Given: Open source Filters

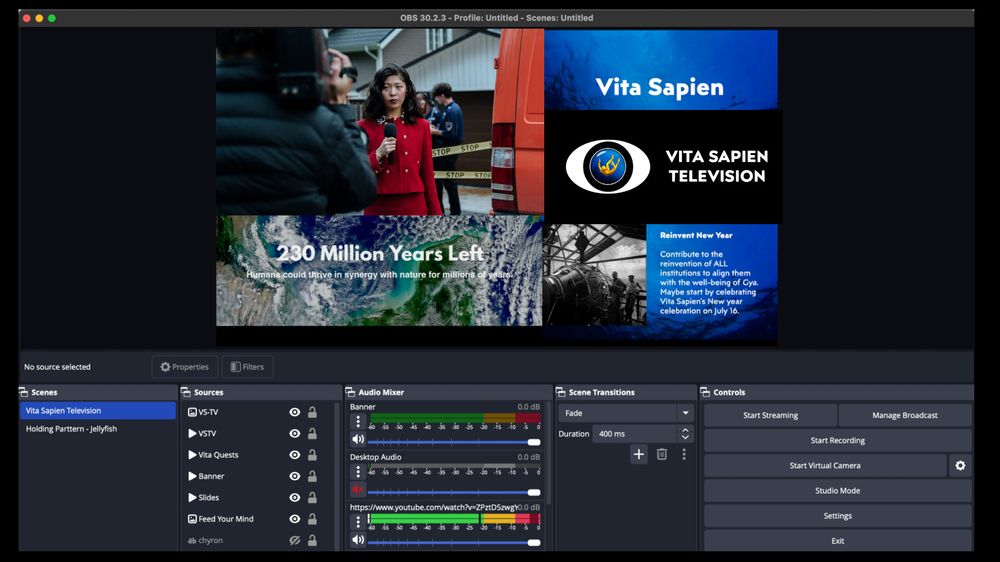Looking at the screenshot, I should pyautogui.click(x=247, y=367).
